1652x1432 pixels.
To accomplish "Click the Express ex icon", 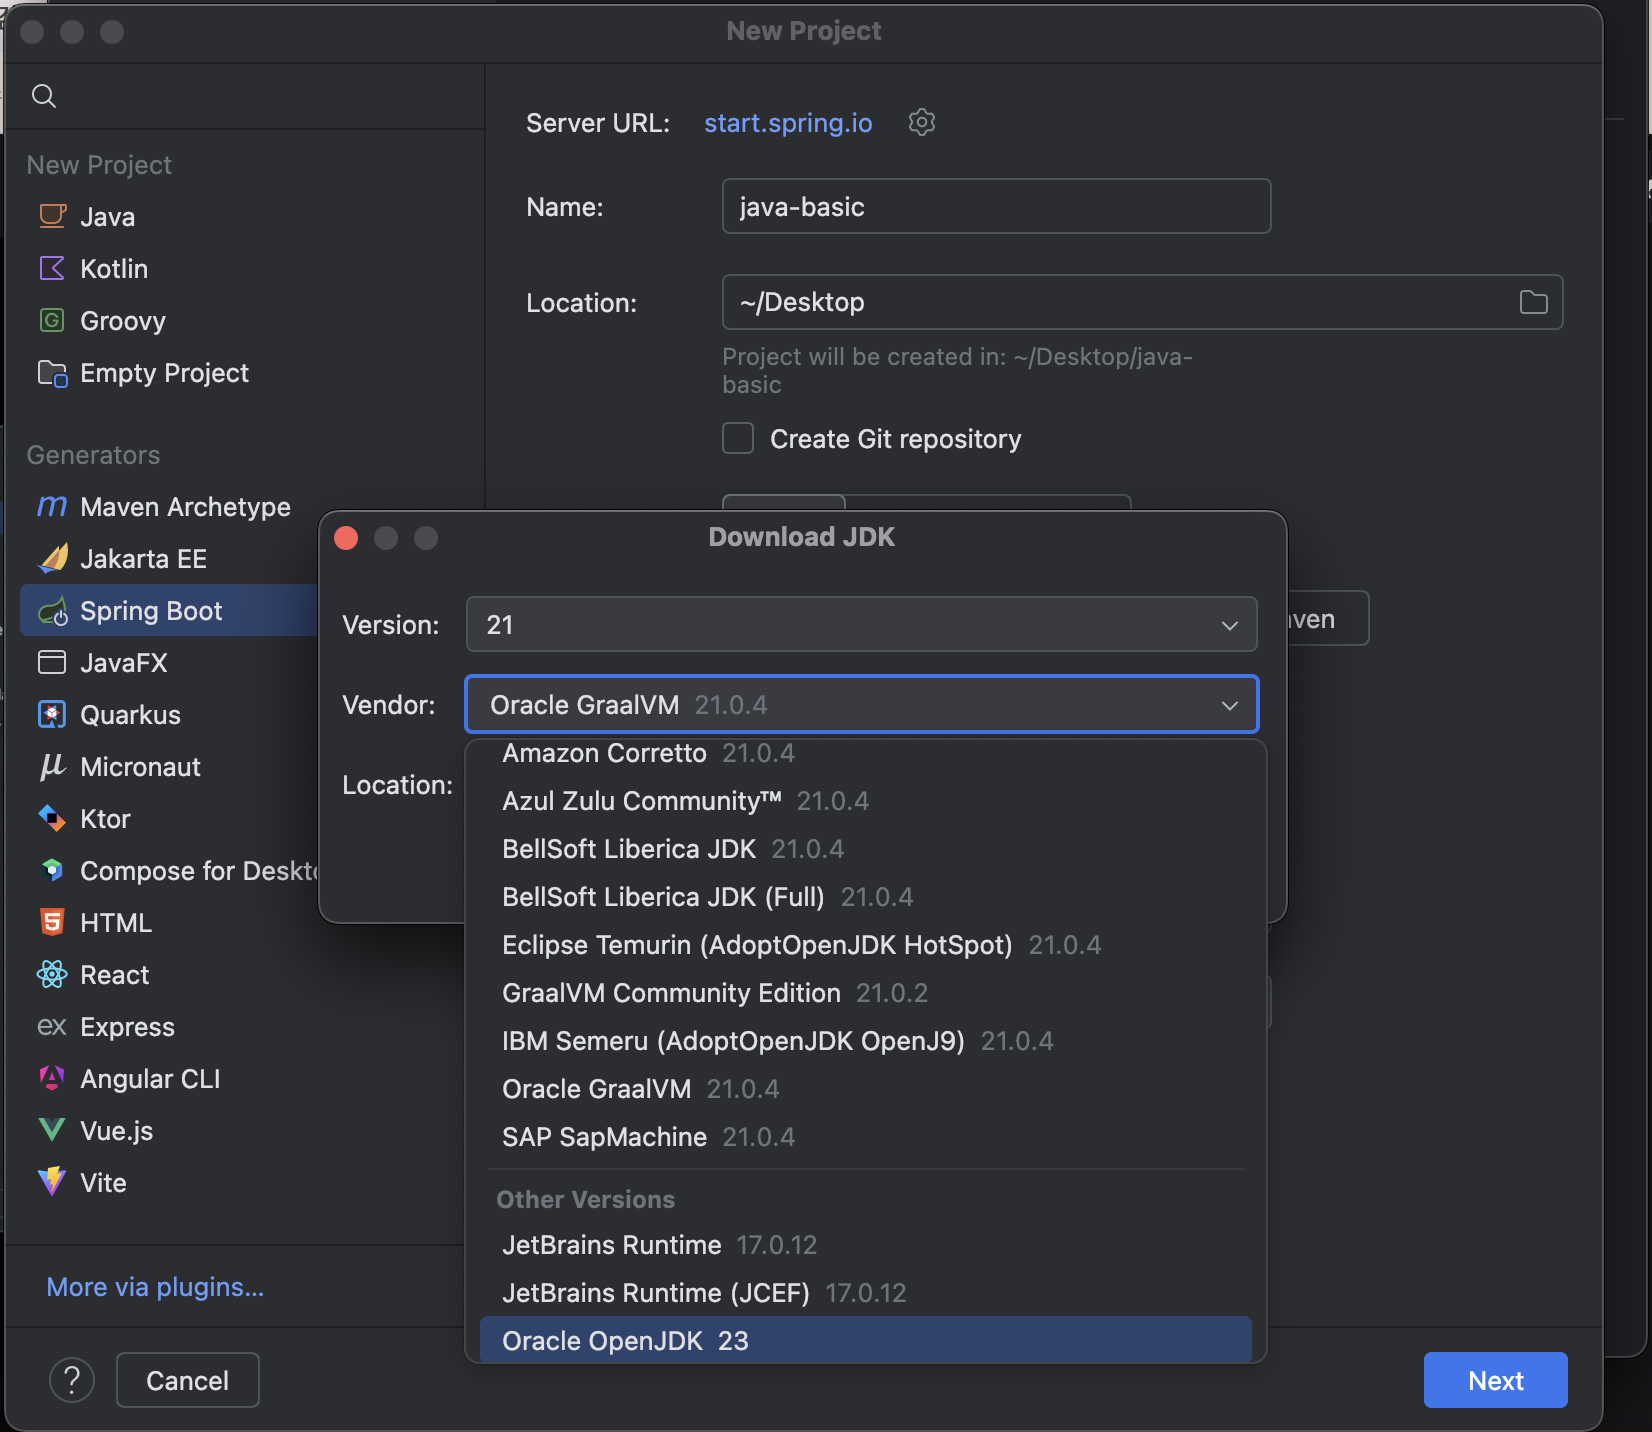I will click(52, 1027).
